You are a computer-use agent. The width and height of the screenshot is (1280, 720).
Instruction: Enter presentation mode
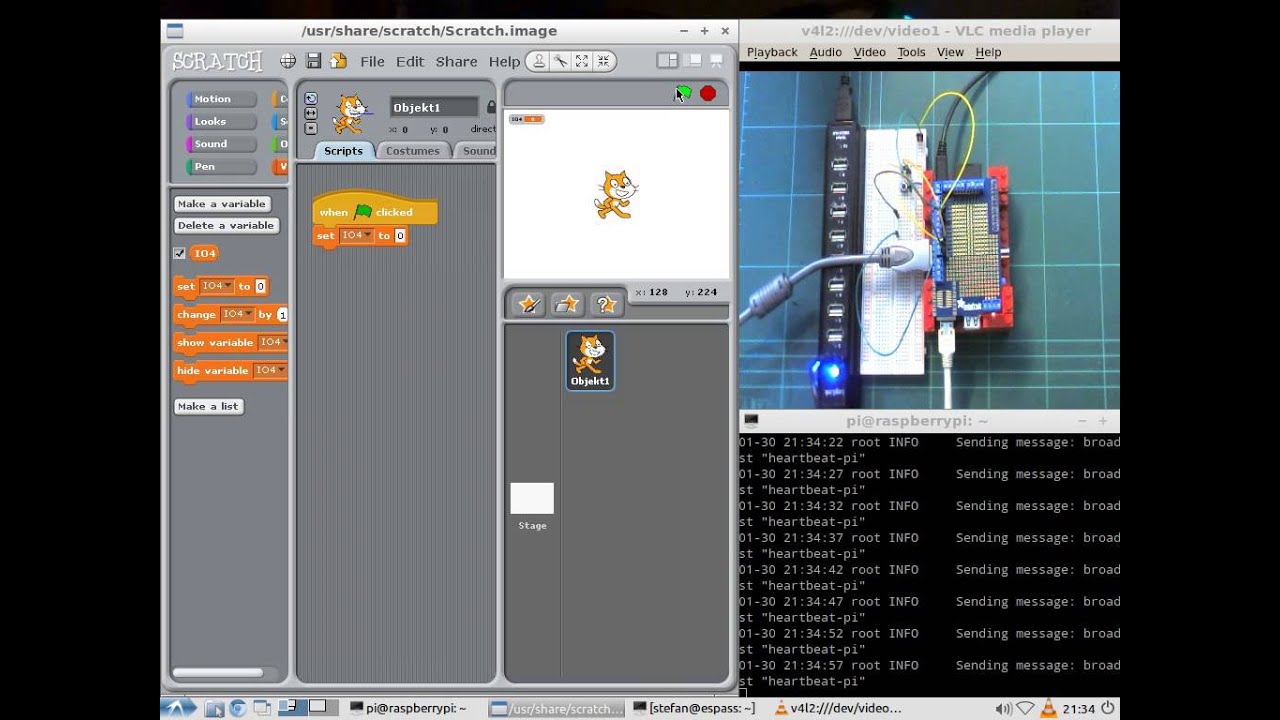click(716, 61)
